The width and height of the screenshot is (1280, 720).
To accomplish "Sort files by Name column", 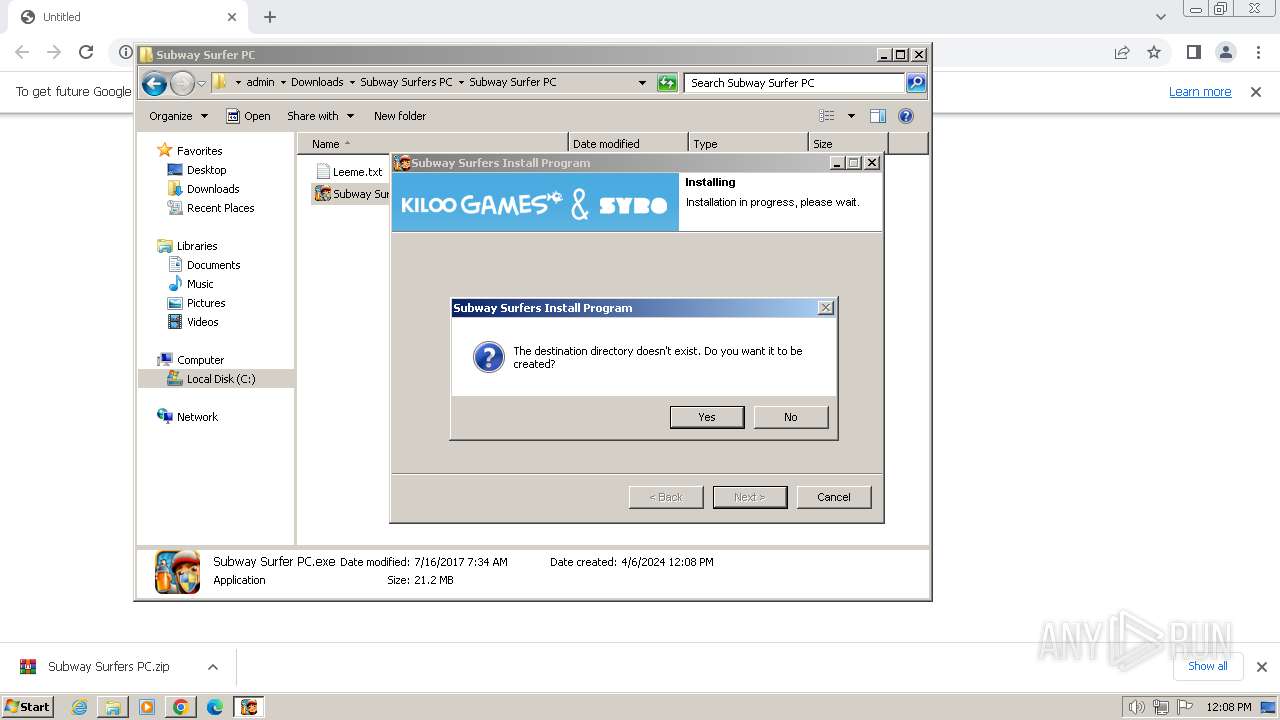I will (432, 144).
